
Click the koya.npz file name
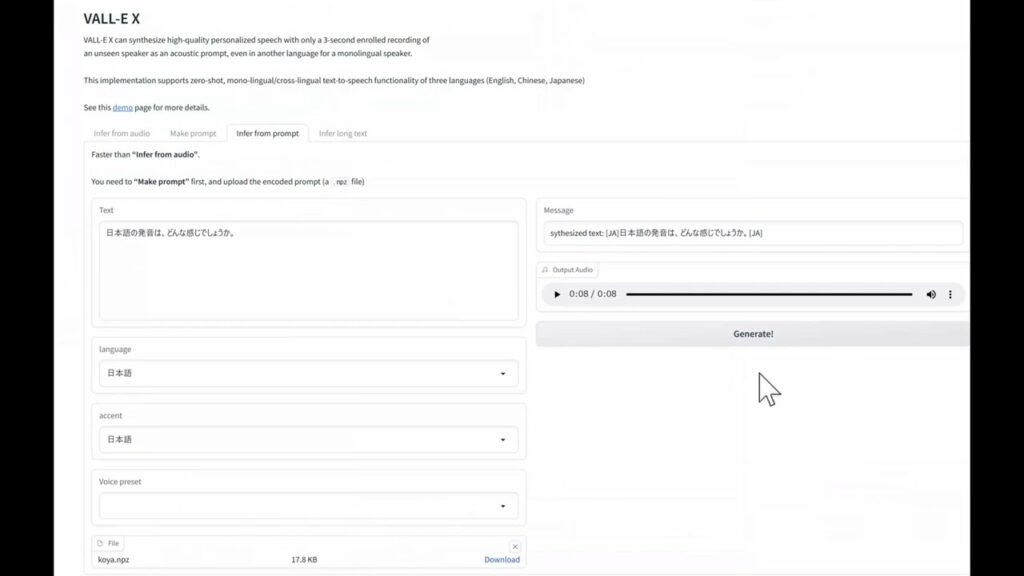coord(114,560)
